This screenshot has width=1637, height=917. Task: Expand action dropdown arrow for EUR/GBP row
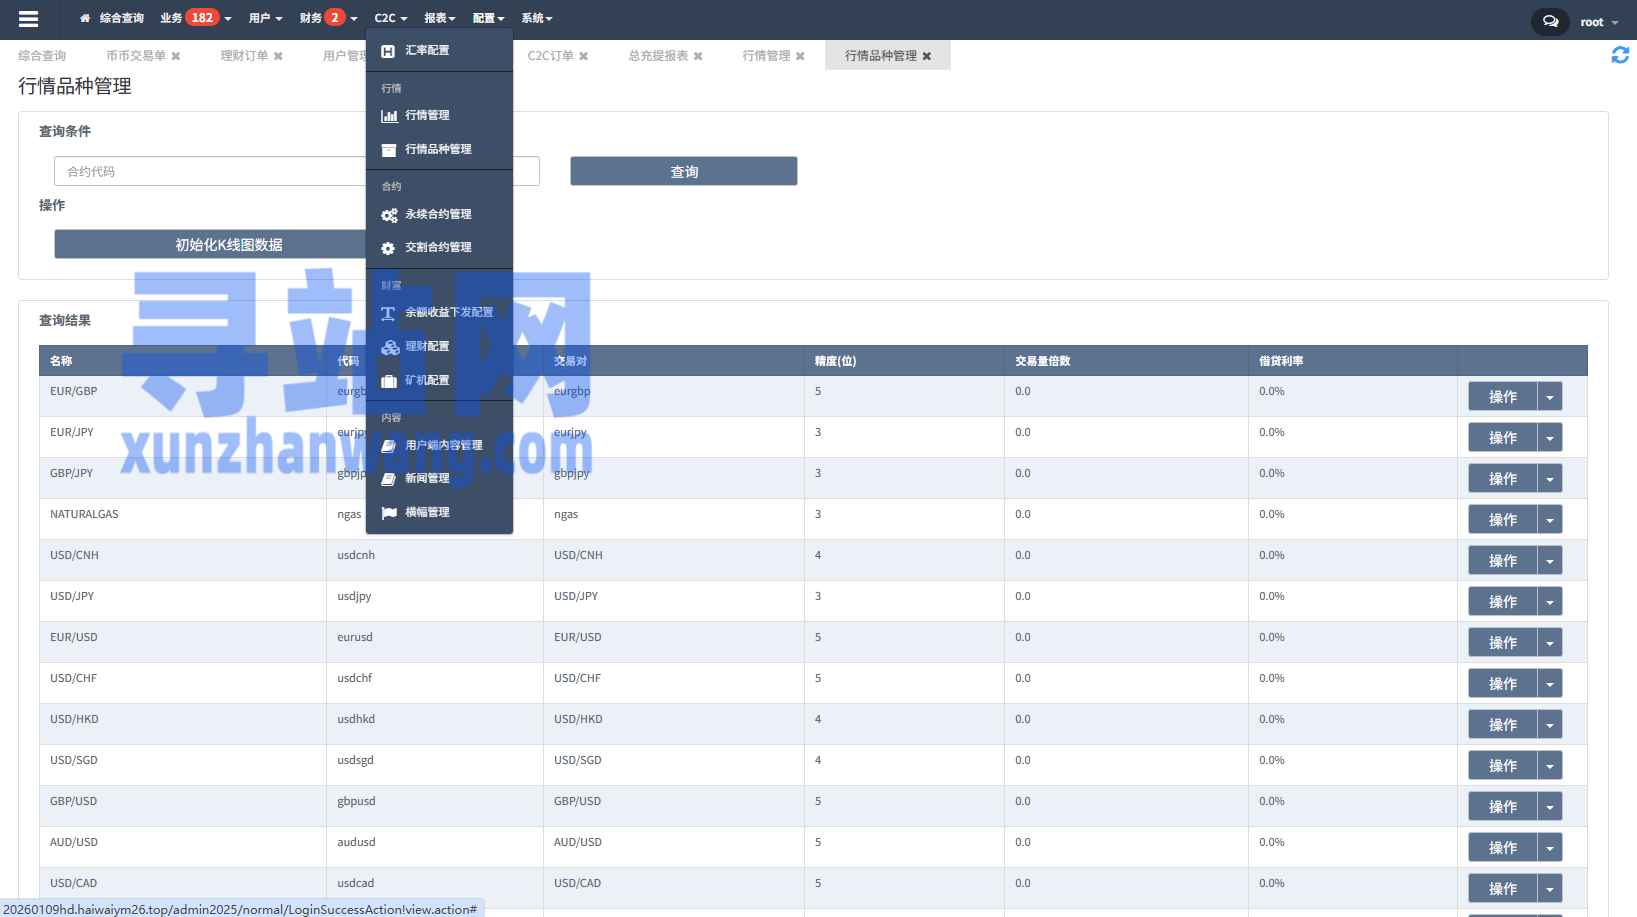coord(1549,397)
